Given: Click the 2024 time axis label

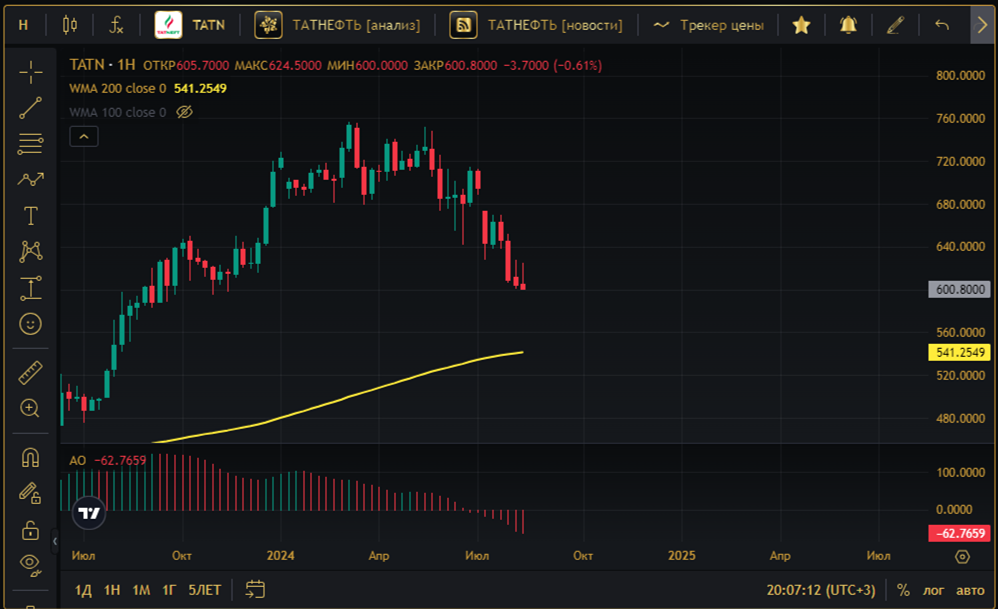Looking at the screenshot, I should tap(281, 556).
